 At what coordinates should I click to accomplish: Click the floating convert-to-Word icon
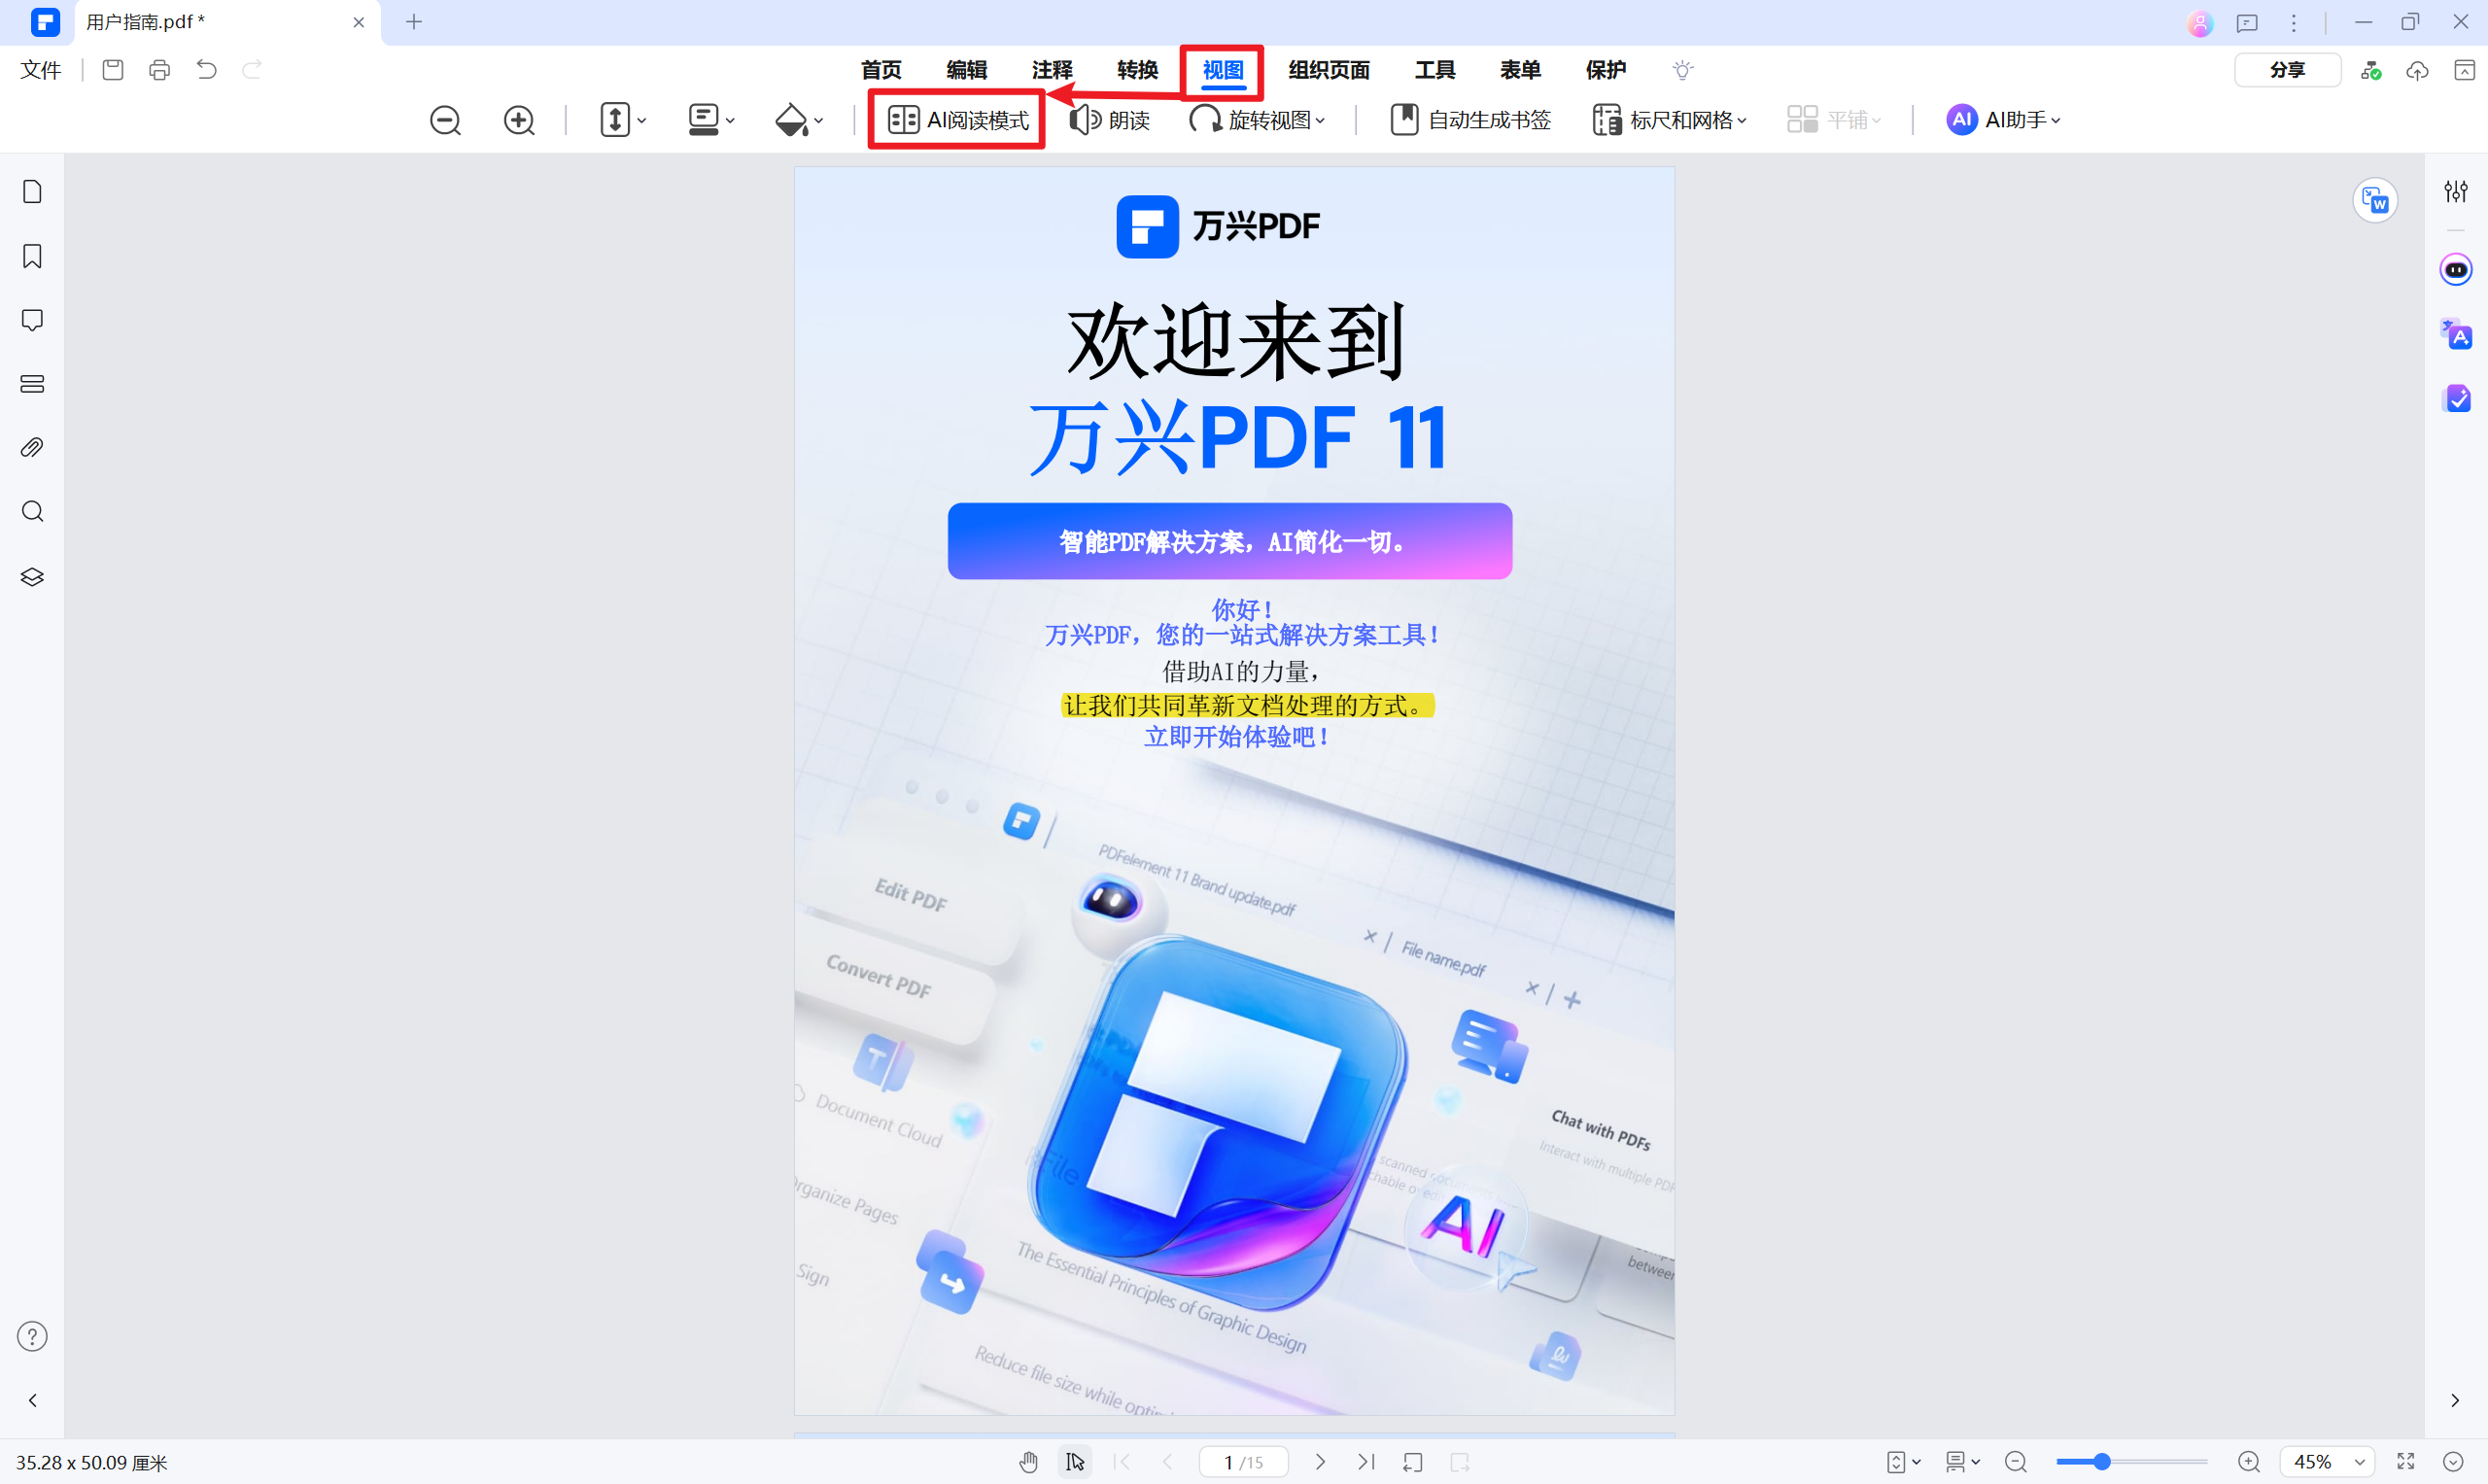(x=2375, y=201)
